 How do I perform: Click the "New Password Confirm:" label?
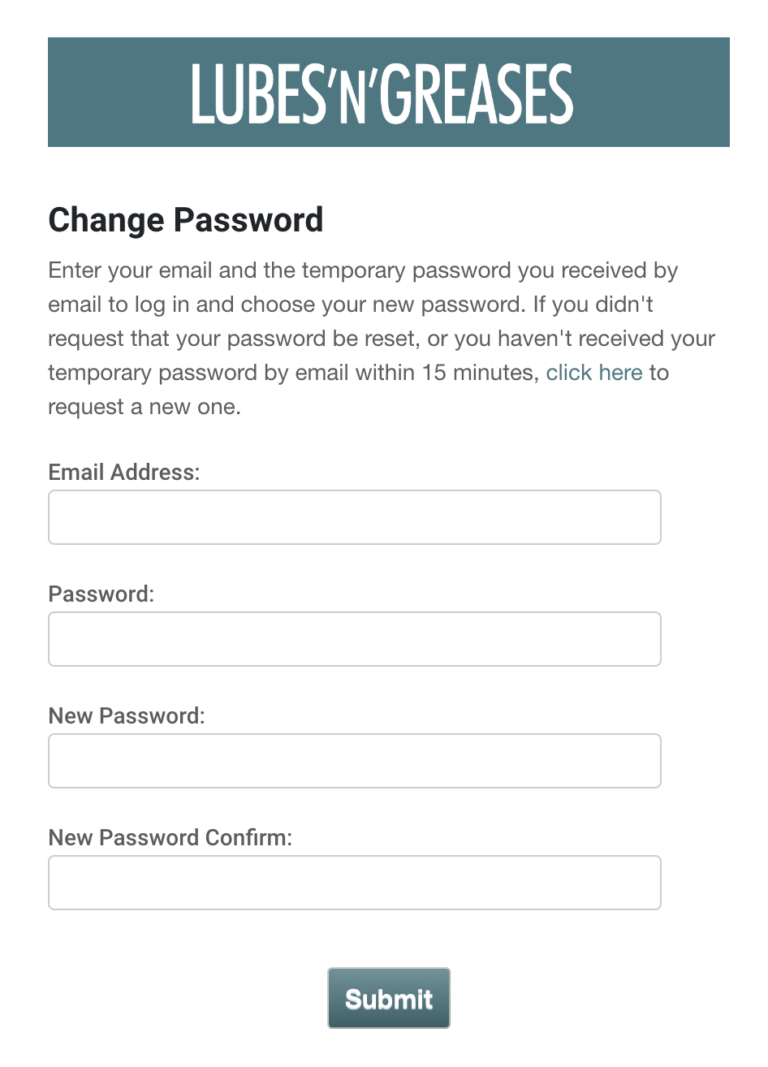170,838
